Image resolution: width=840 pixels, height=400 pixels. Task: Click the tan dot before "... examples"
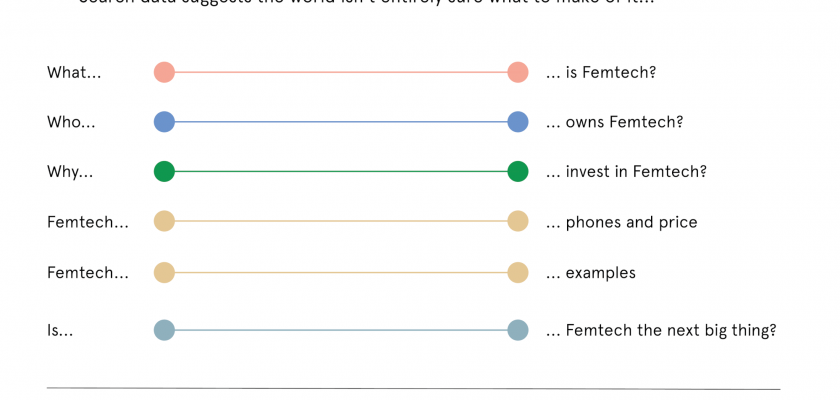[x=517, y=272]
